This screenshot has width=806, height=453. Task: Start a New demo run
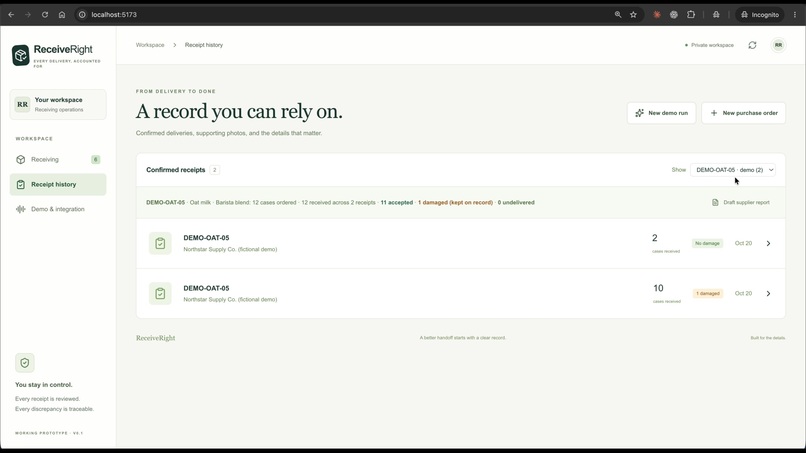662,113
